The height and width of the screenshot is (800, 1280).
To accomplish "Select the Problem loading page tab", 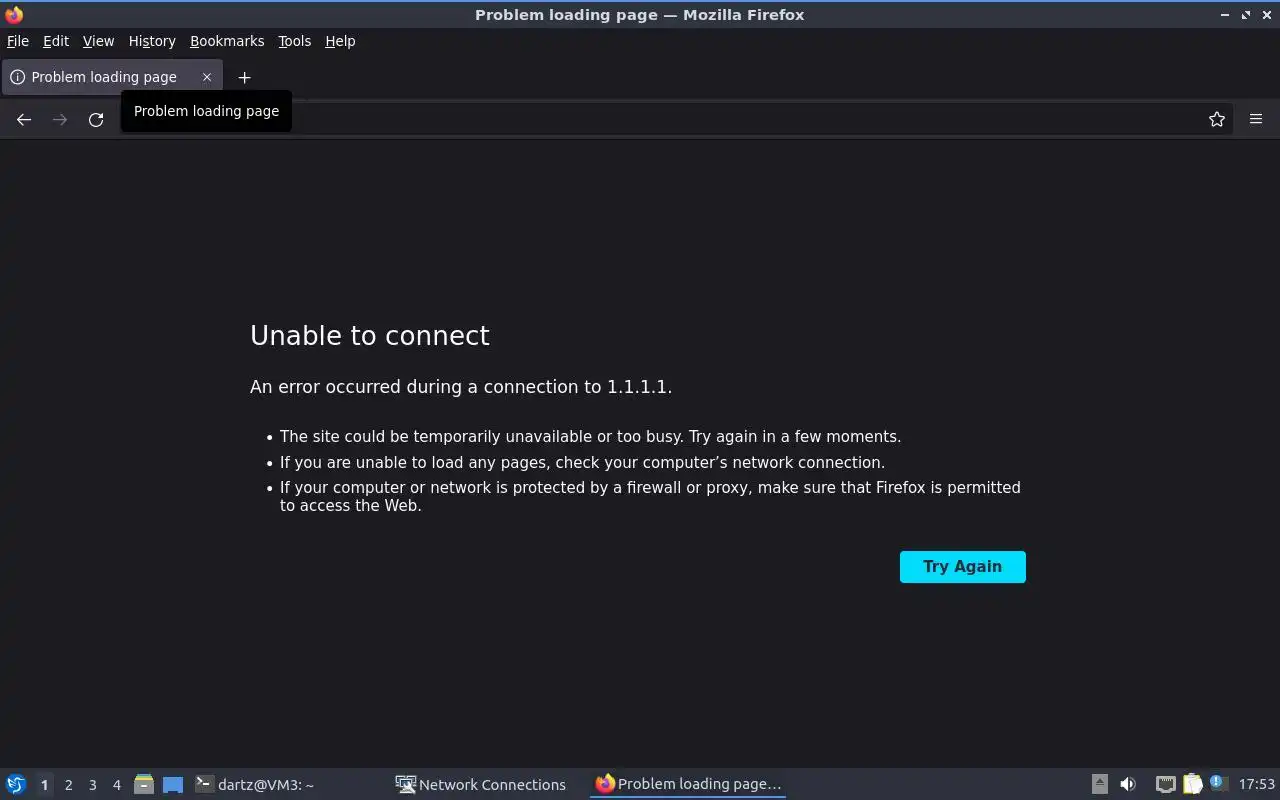I will 112,77.
